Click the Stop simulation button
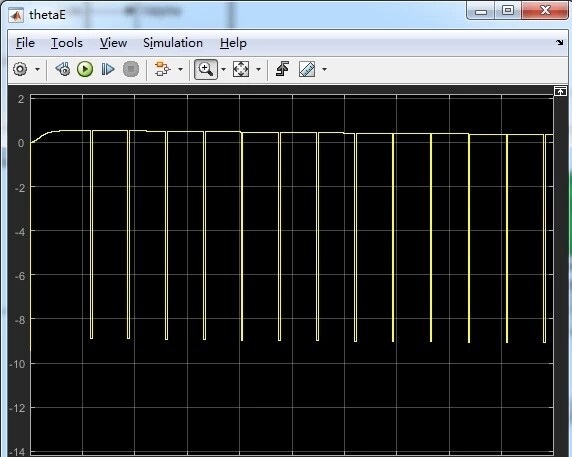 (x=131, y=69)
